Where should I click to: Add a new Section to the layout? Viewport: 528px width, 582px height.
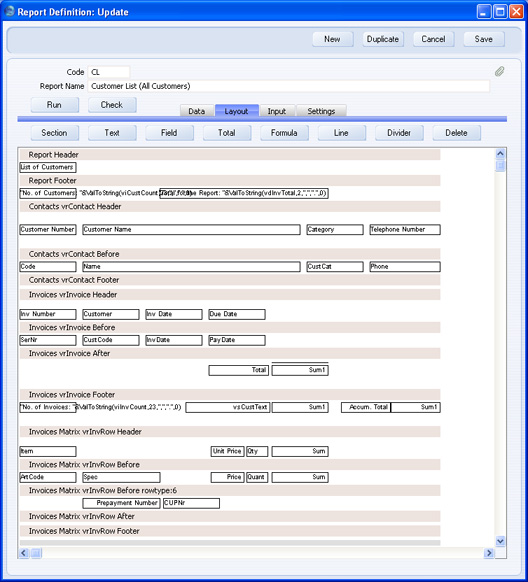point(55,133)
